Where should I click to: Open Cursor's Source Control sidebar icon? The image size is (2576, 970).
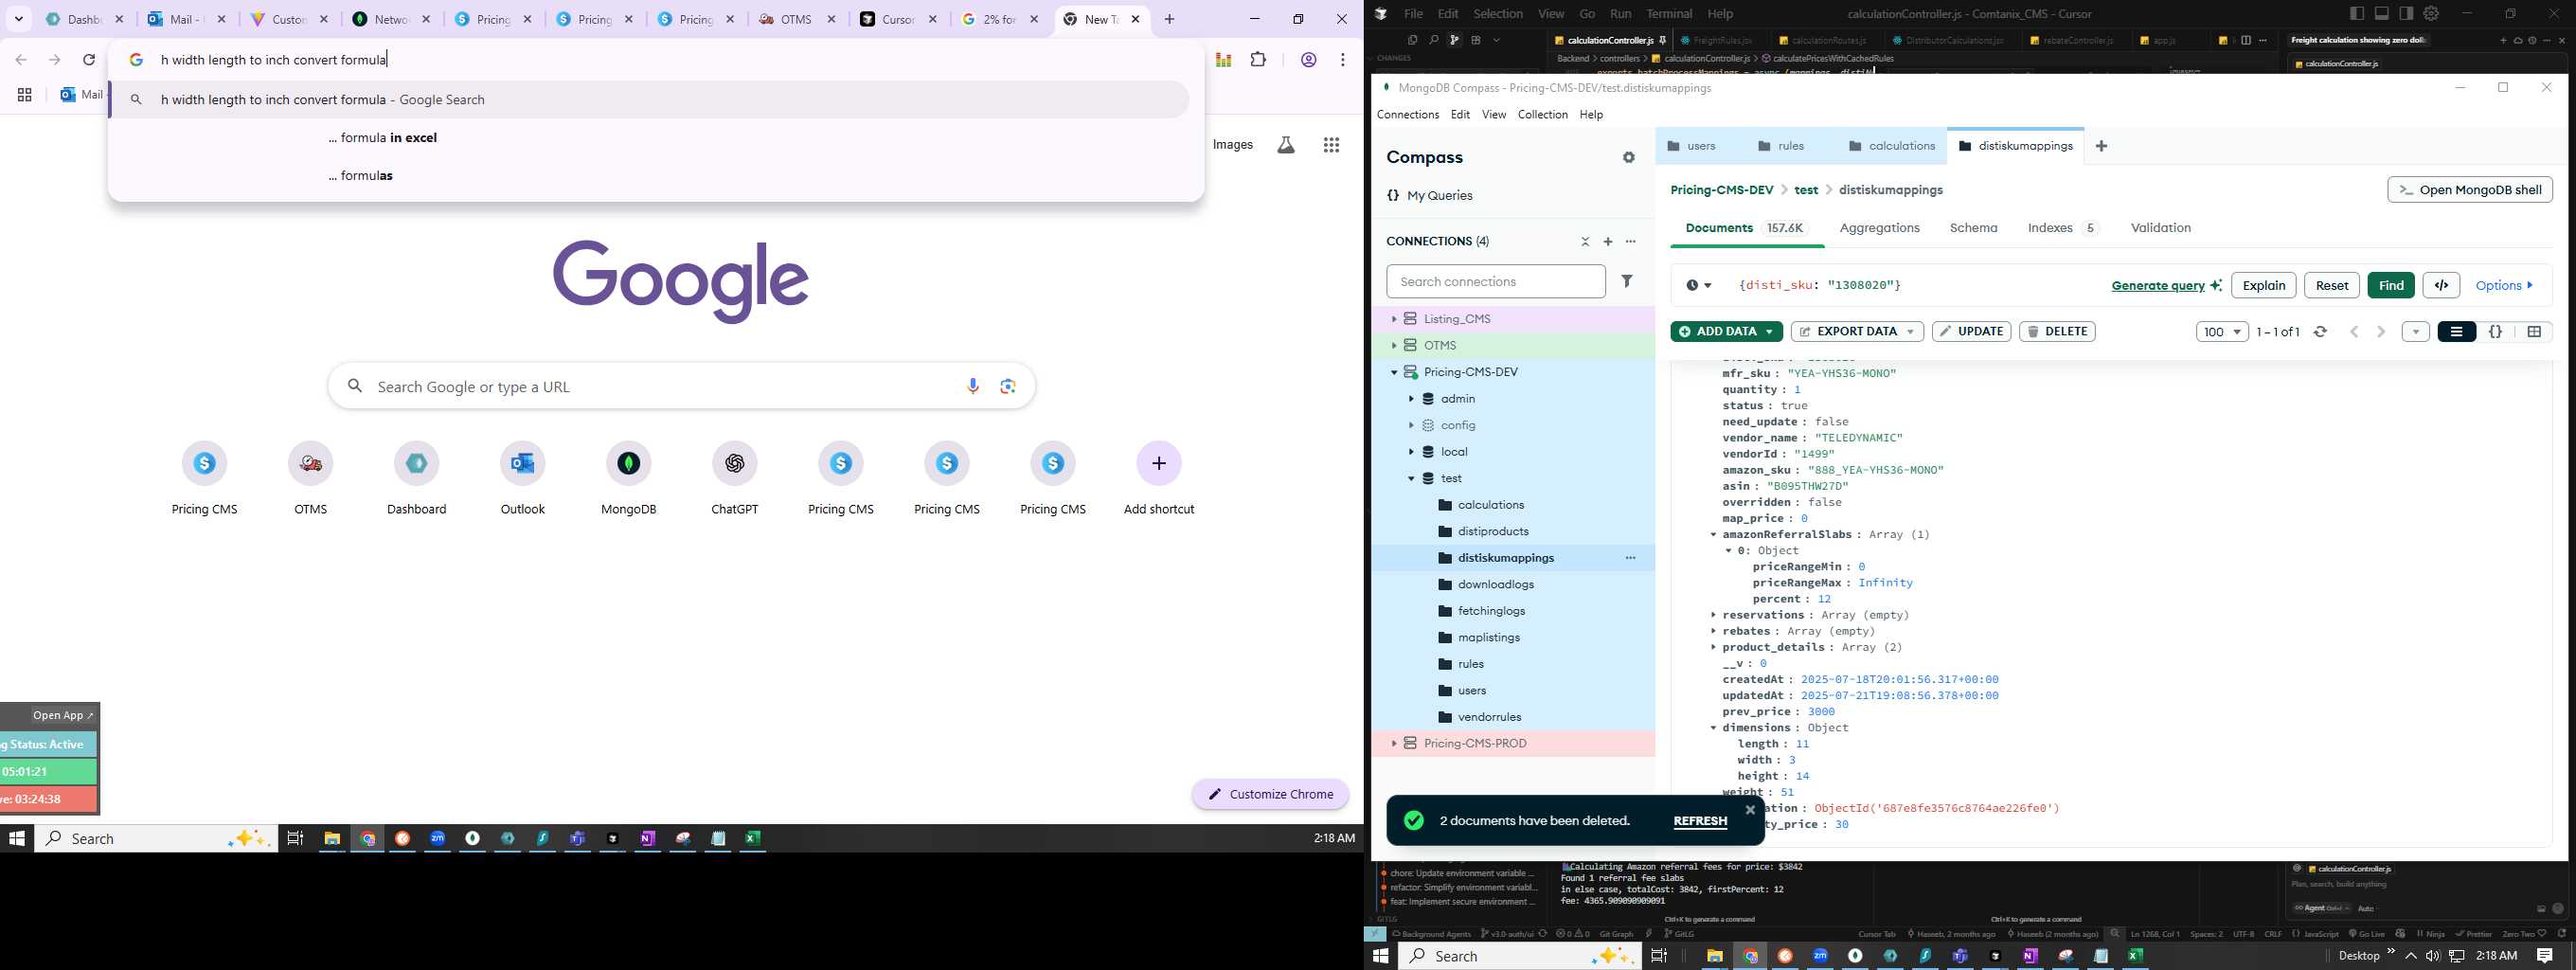point(1454,40)
